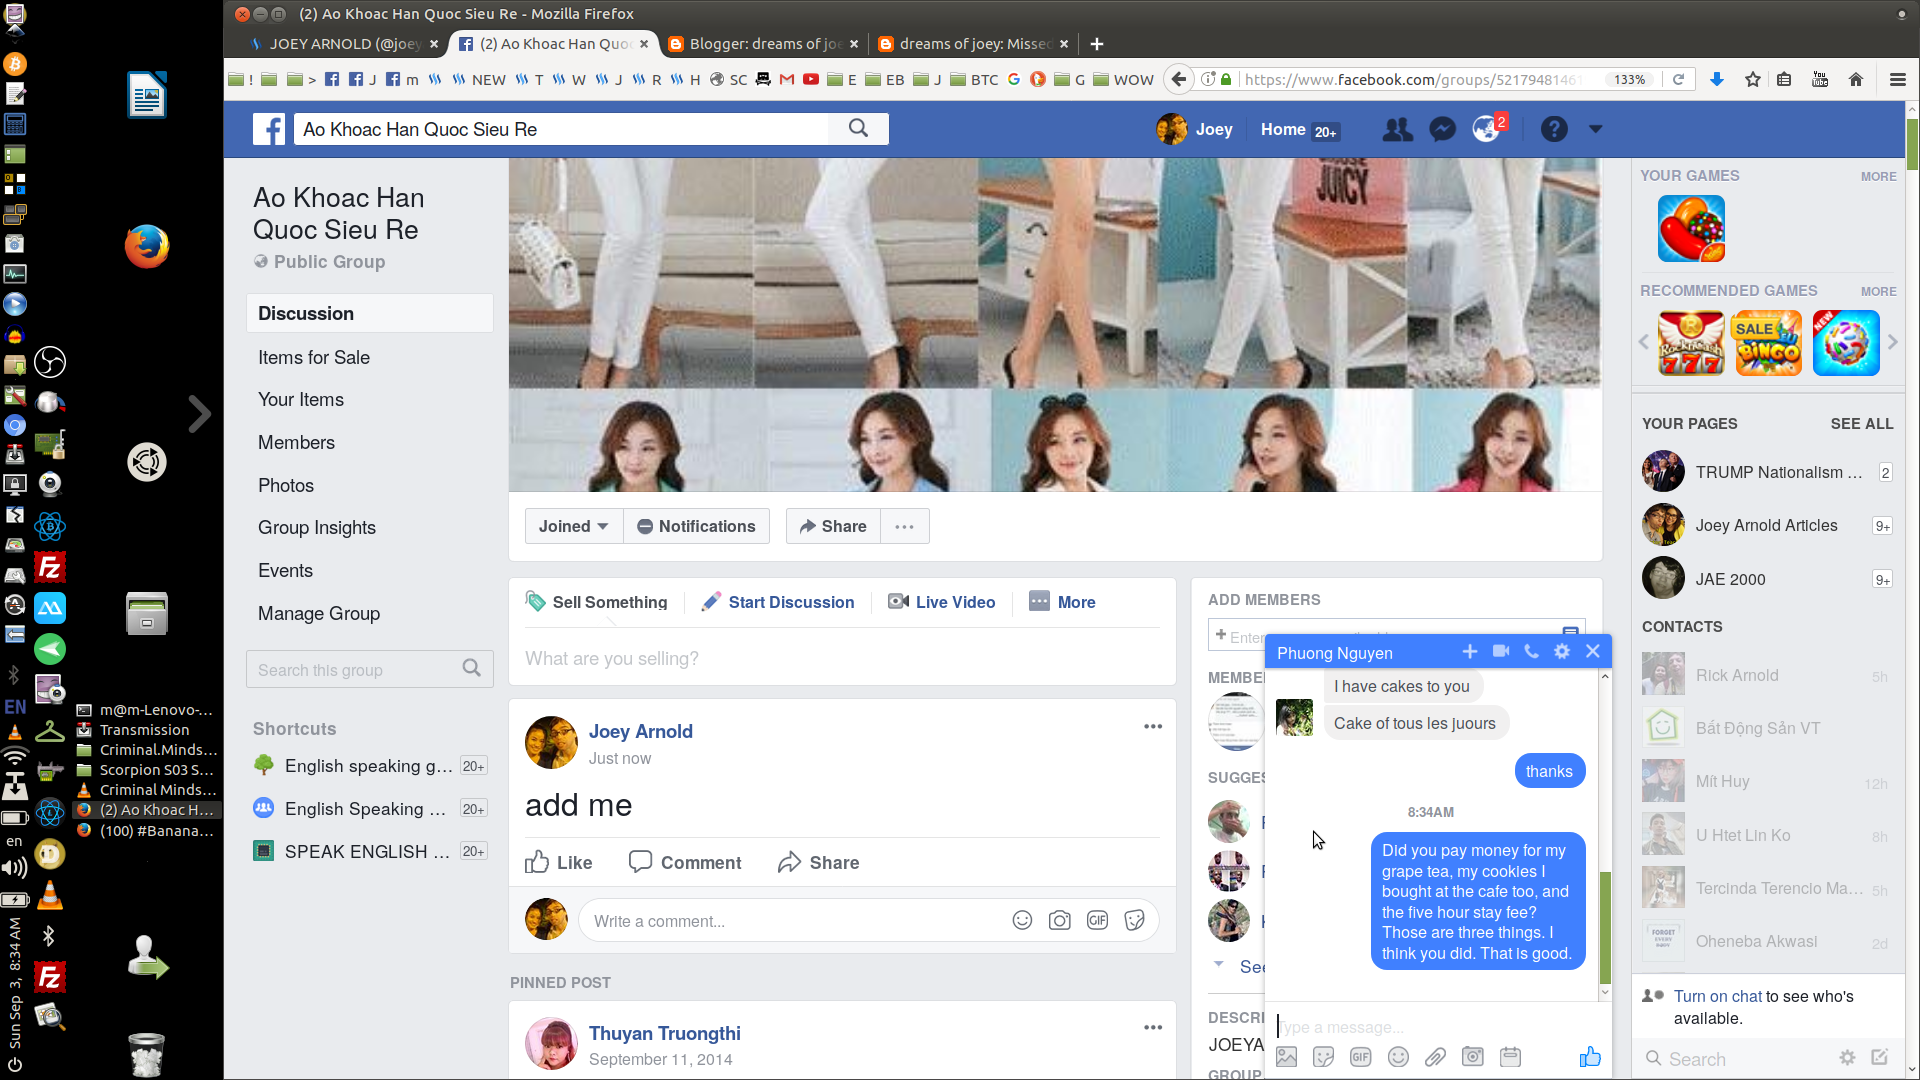
Task: Select 'Items for Sale' in the group sidebar
Action: click(x=314, y=357)
